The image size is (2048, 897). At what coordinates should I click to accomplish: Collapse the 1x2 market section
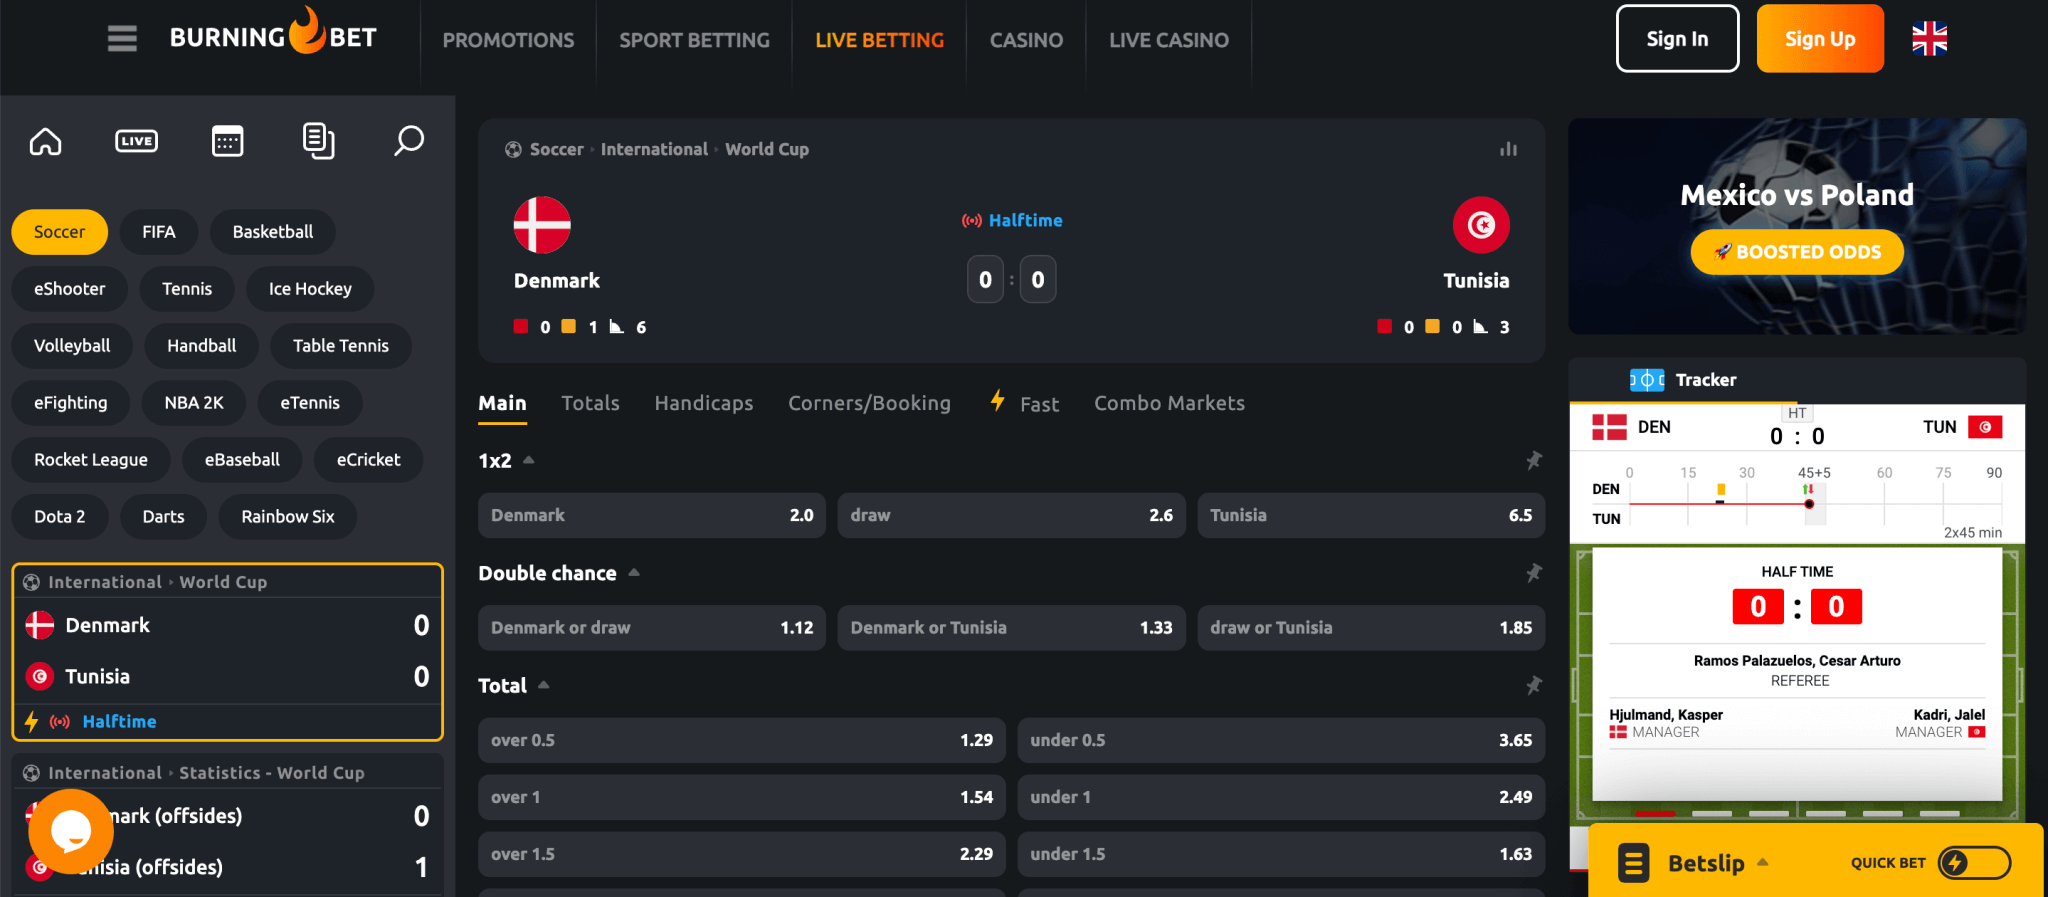tap(529, 460)
